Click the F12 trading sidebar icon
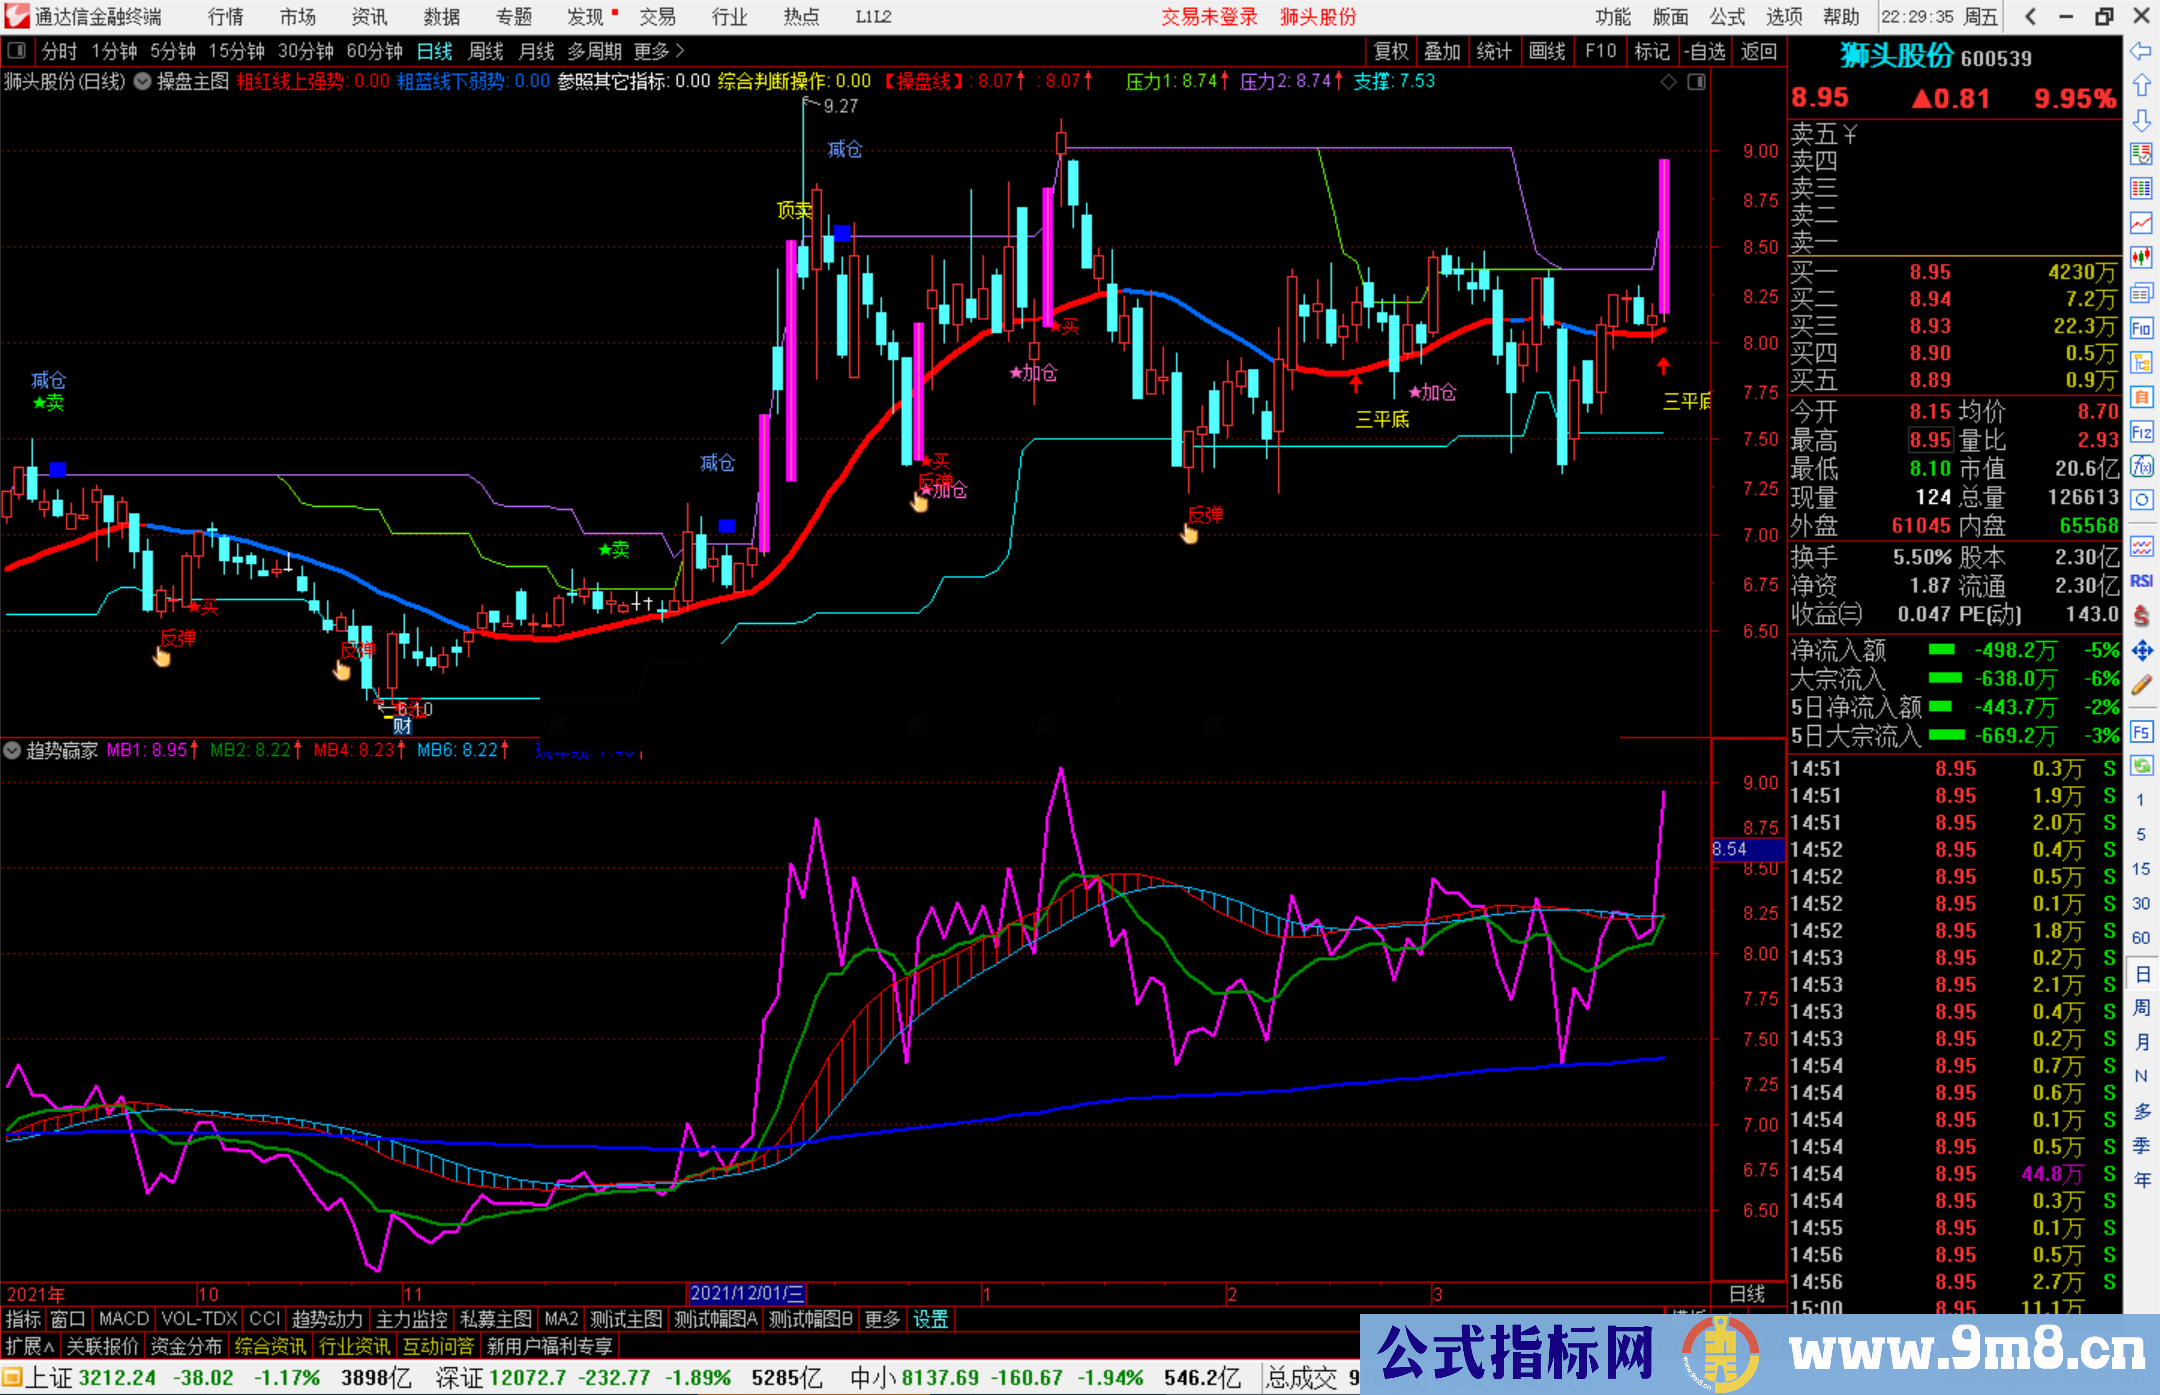2160x1395 pixels. 2141,432
